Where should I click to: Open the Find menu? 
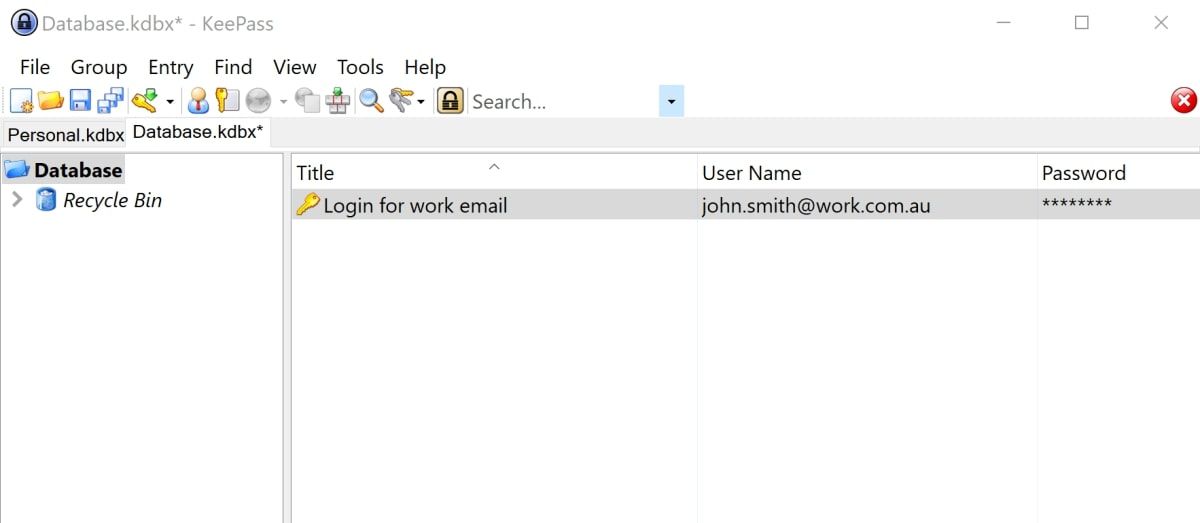click(233, 67)
